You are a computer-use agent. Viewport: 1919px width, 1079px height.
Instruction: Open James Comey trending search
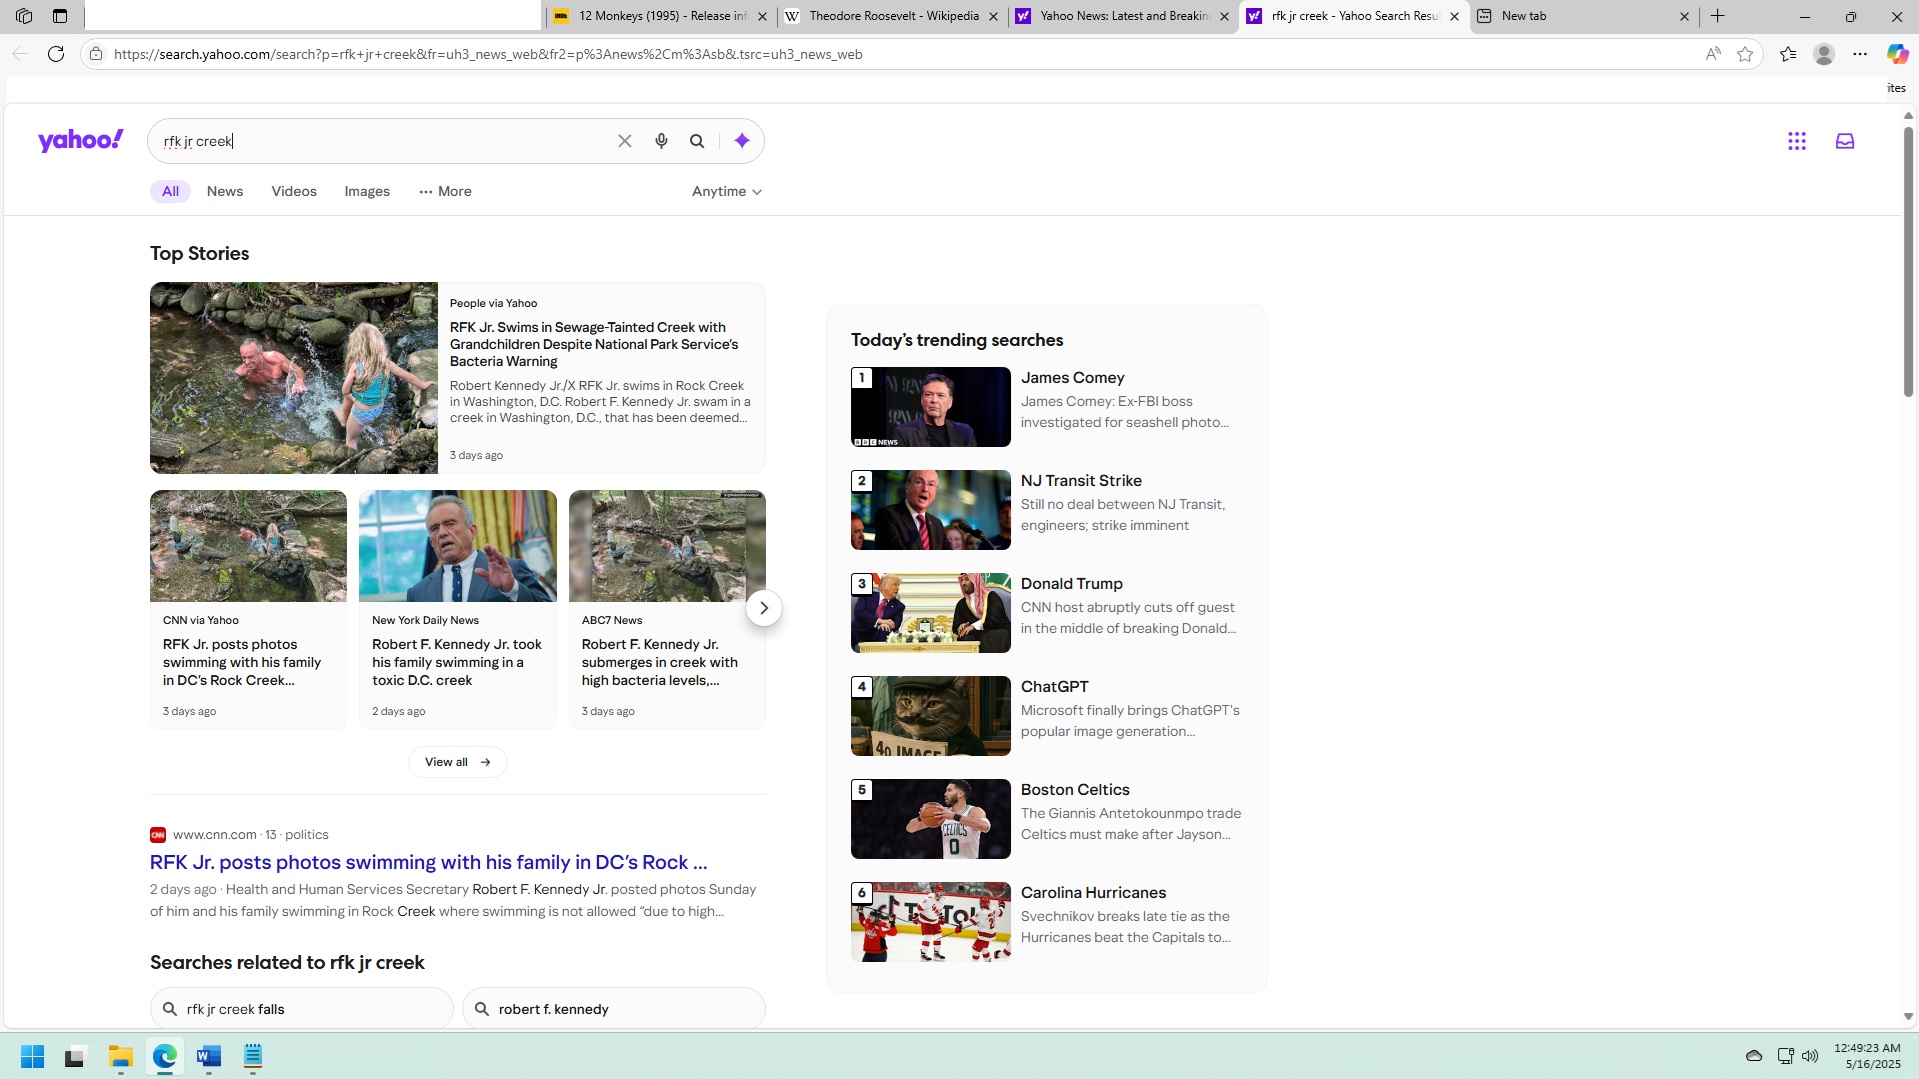point(1046,407)
